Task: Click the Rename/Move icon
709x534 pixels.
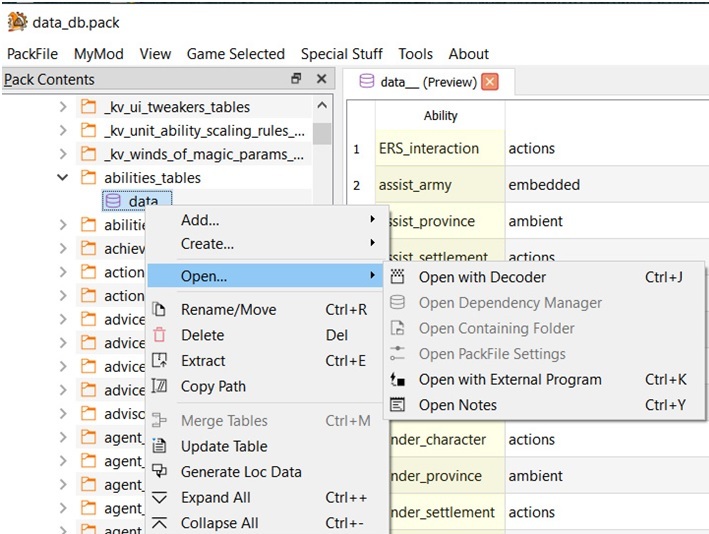Action: coord(159,310)
